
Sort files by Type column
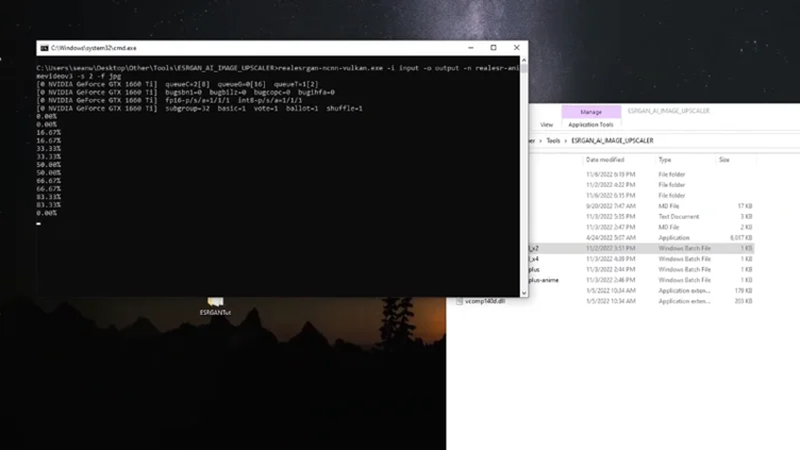(665, 160)
